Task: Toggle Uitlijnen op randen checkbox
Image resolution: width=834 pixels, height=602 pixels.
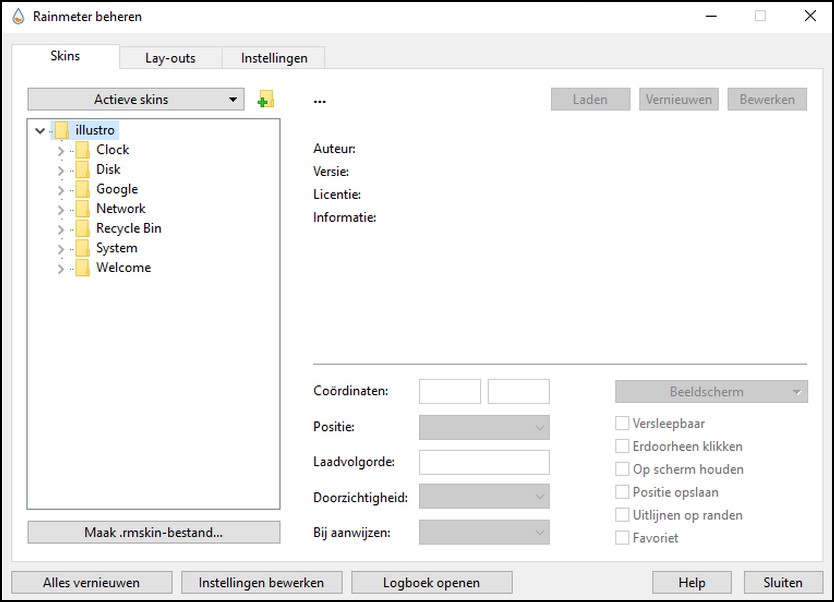Action: (x=622, y=515)
